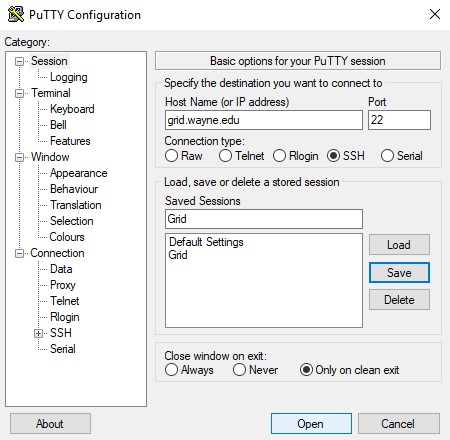Expand the SSH subtree
Screen dimensions: 450x440
tap(39, 333)
